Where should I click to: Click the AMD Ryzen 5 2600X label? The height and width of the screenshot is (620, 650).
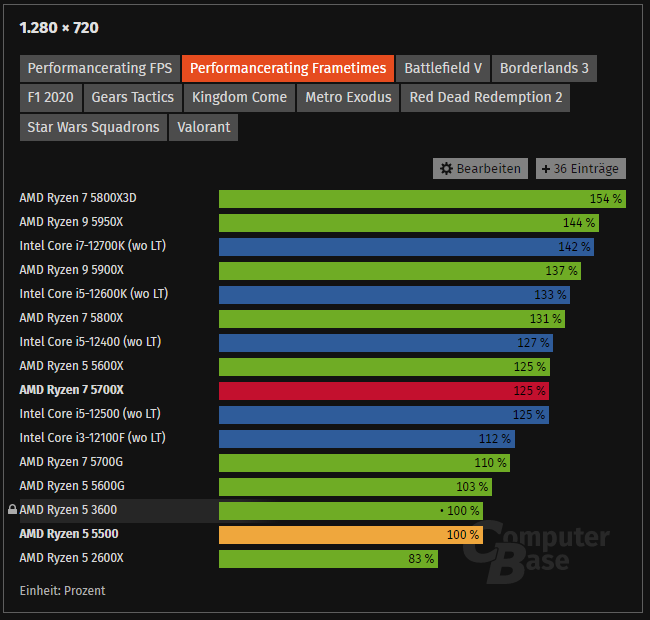pyautogui.click(x=72, y=559)
